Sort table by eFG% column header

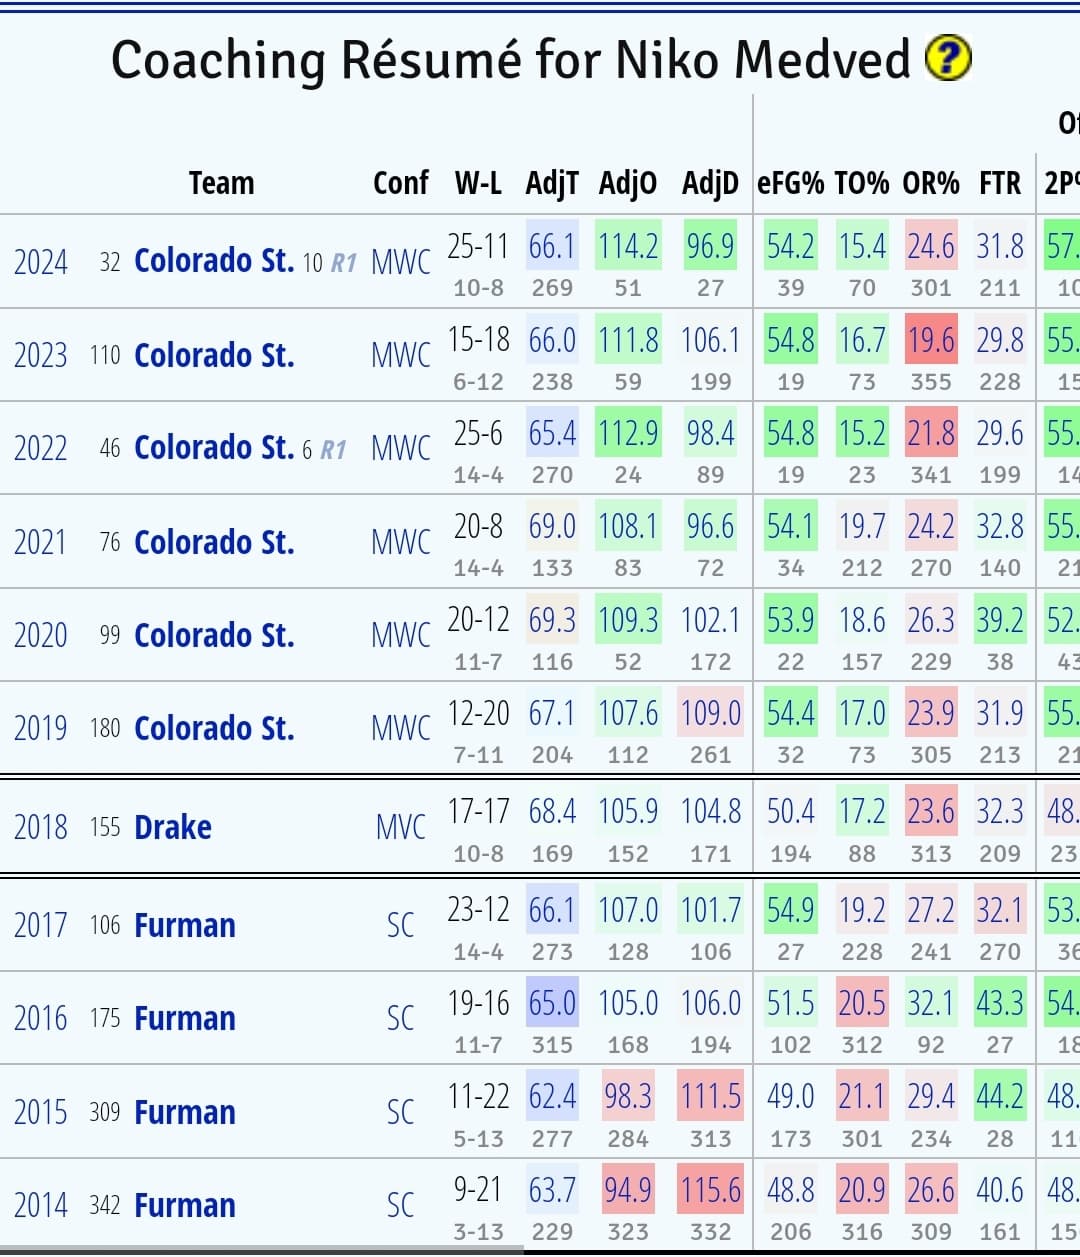791,183
